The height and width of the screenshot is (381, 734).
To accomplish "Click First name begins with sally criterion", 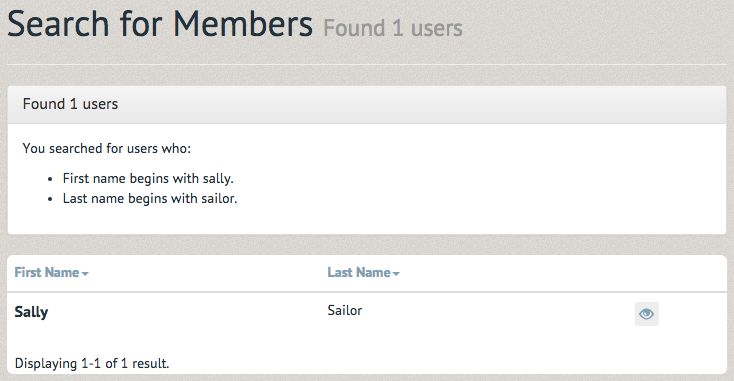I will click(148, 178).
